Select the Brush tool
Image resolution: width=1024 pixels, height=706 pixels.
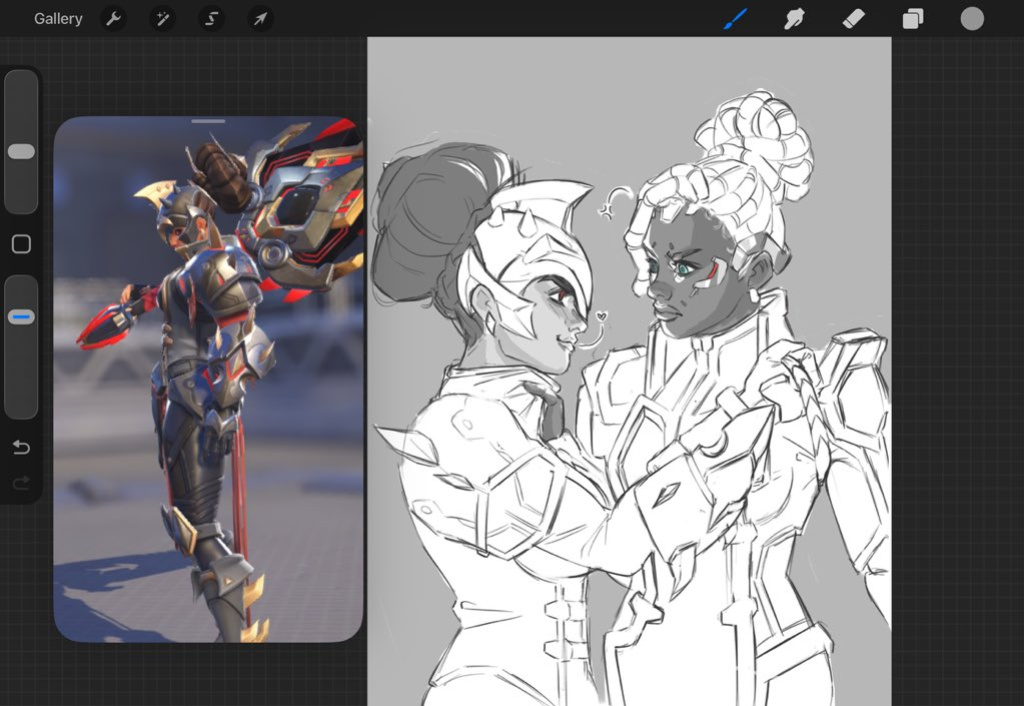point(735,19)
